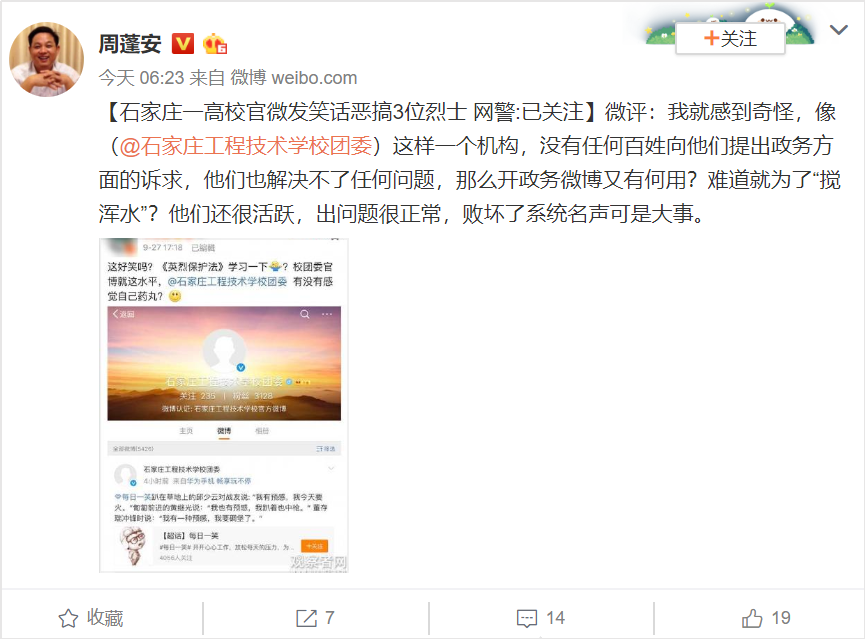Open mention @石家庄工程技术学校团委 link
865x639 pixels.
[x=245, y=146]
